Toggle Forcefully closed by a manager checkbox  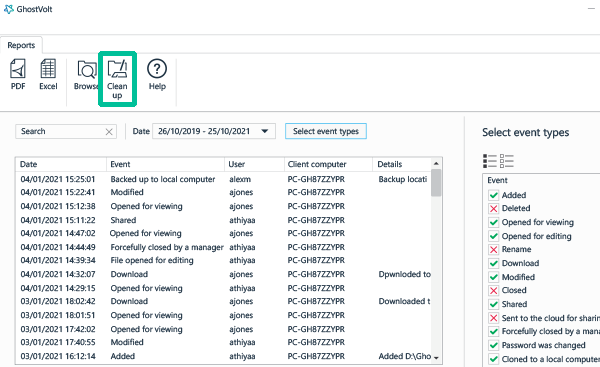click(493, 331)
